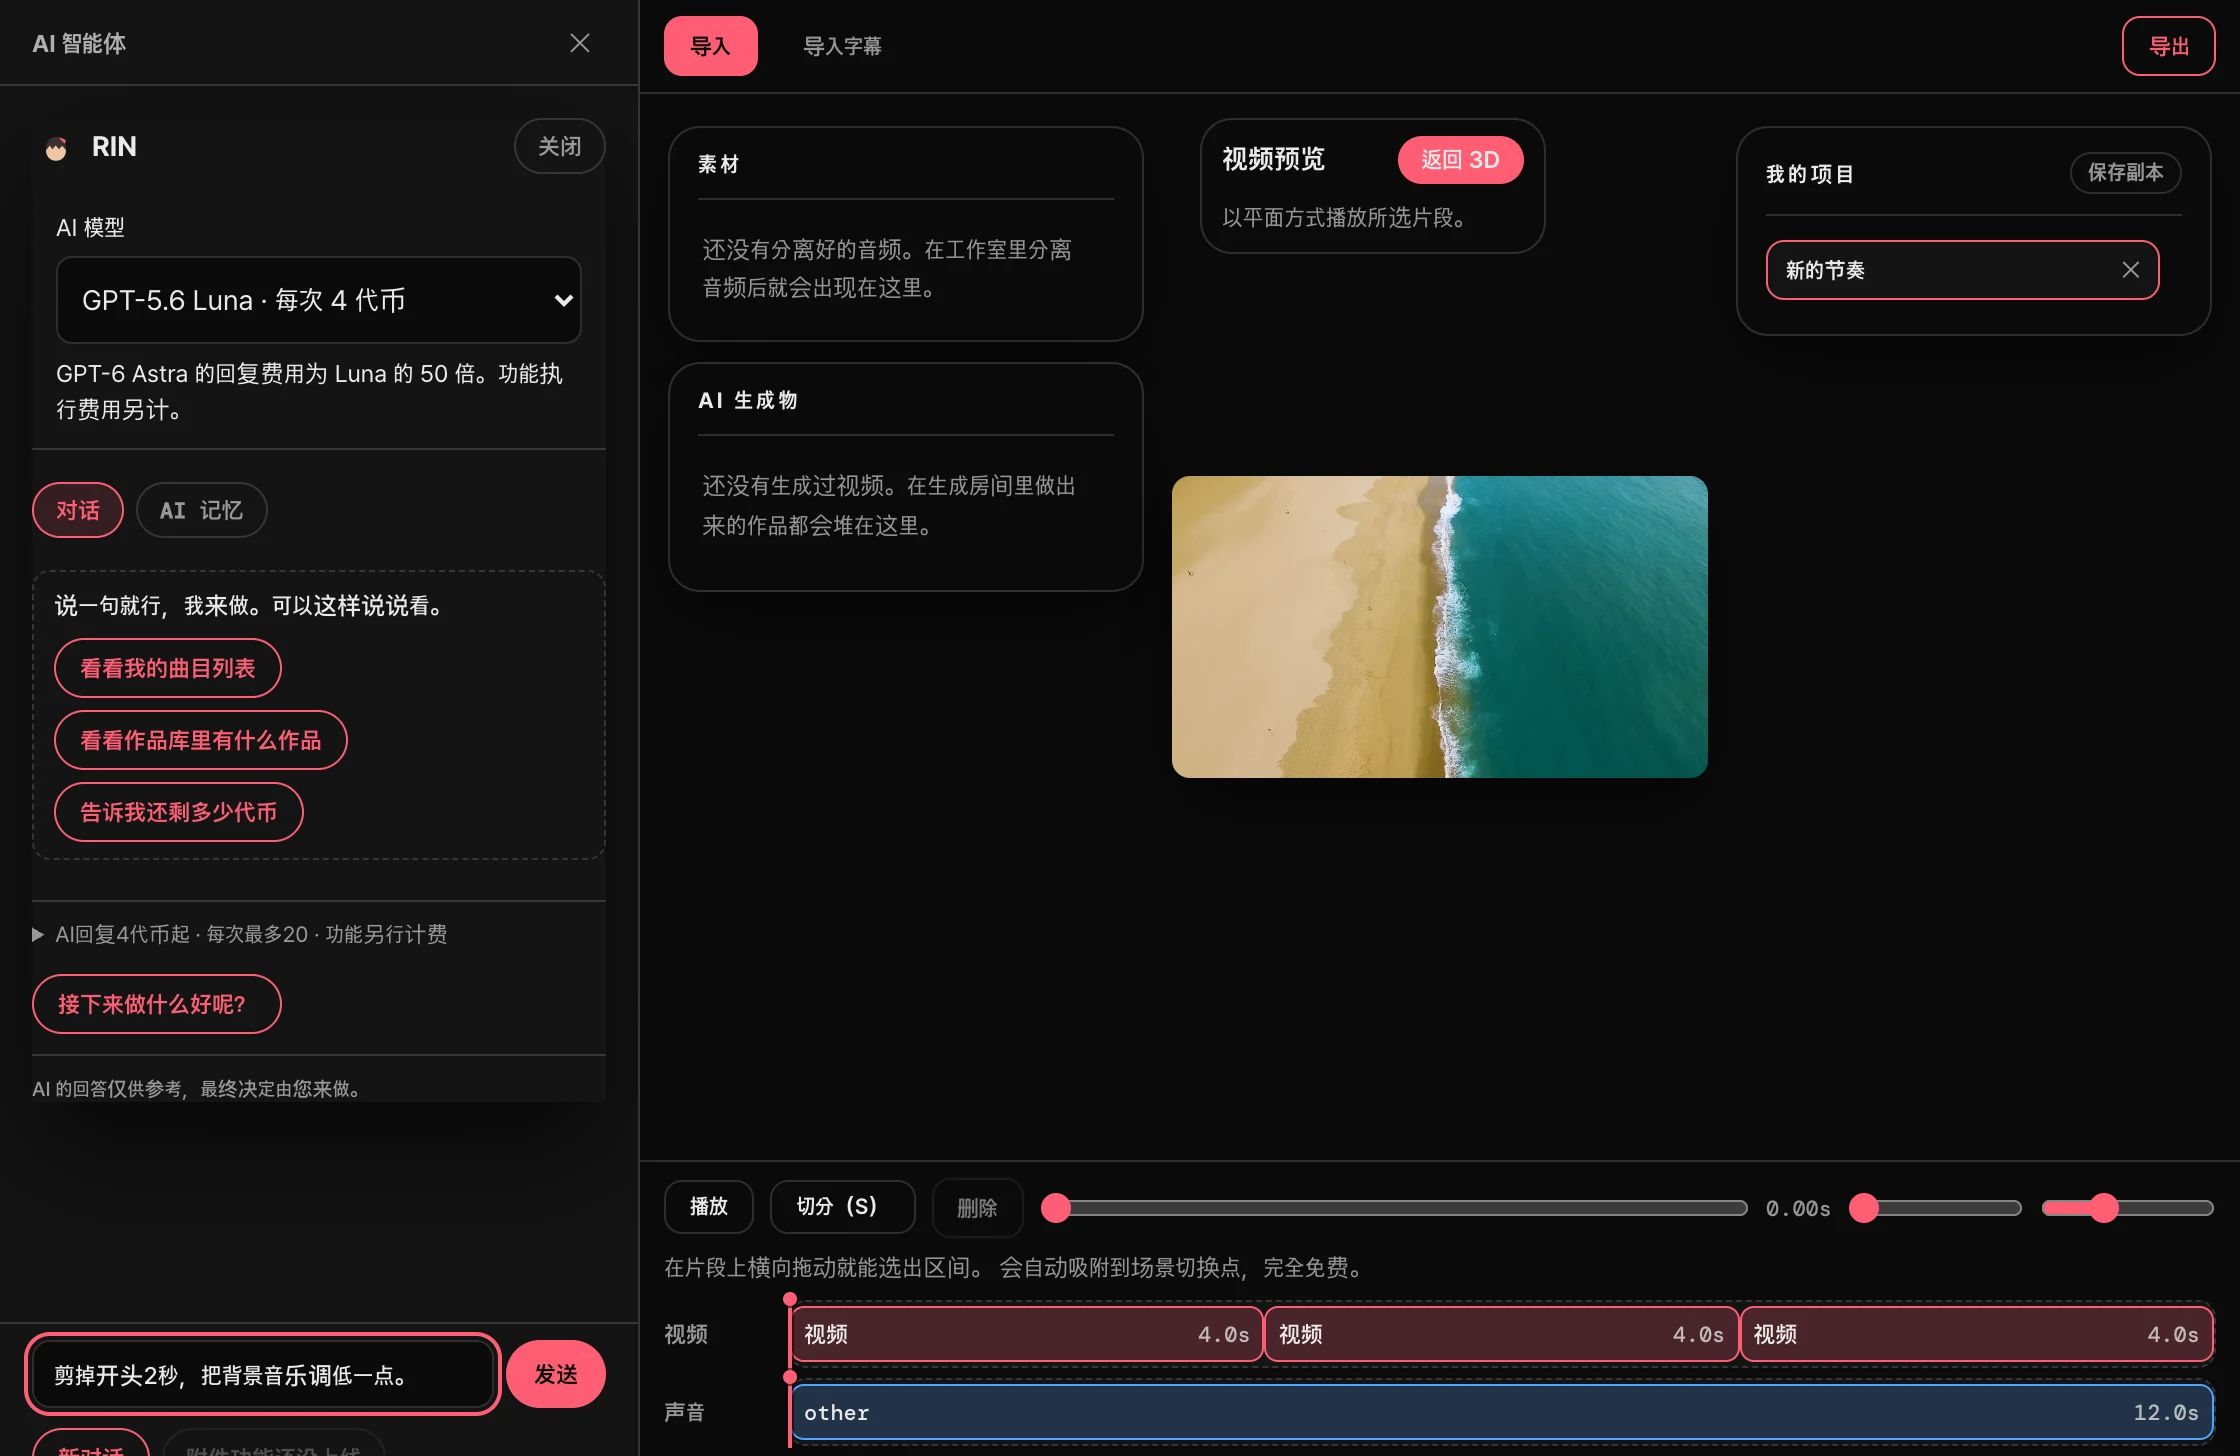Click the 切分 (S) split button
This screenshot has height=1456, width=2240.
(x=843, y=1207)
